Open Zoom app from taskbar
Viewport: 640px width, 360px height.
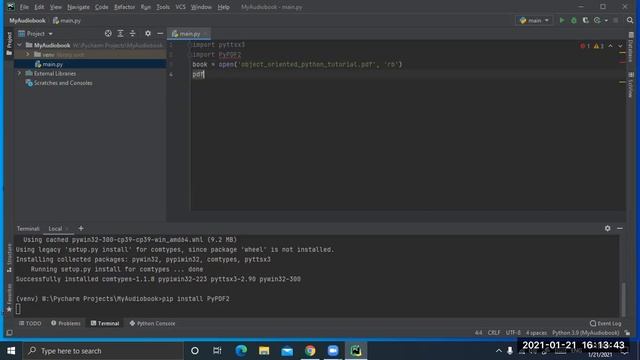(333, 351)
